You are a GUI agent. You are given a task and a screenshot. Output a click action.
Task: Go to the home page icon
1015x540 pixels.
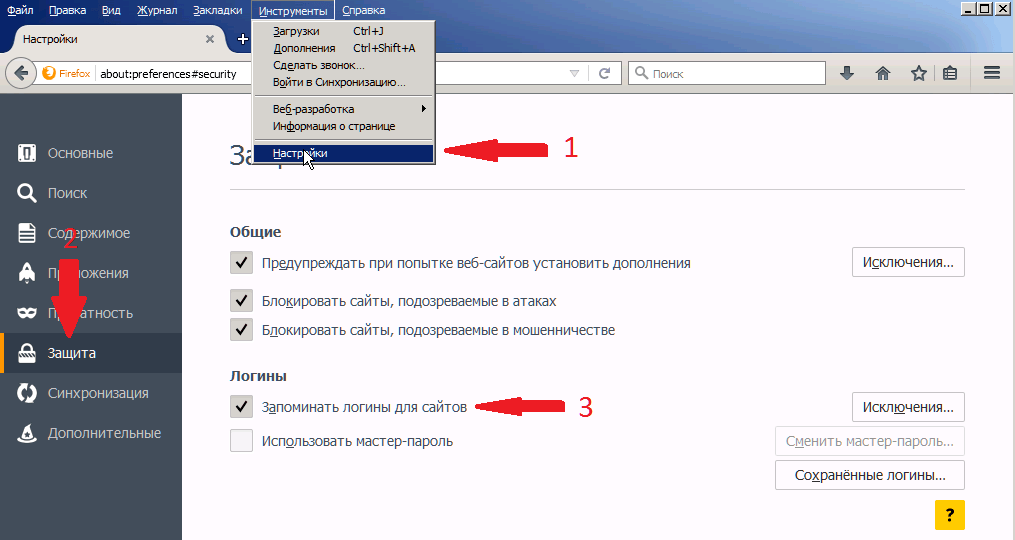click(x=883, y=73)
